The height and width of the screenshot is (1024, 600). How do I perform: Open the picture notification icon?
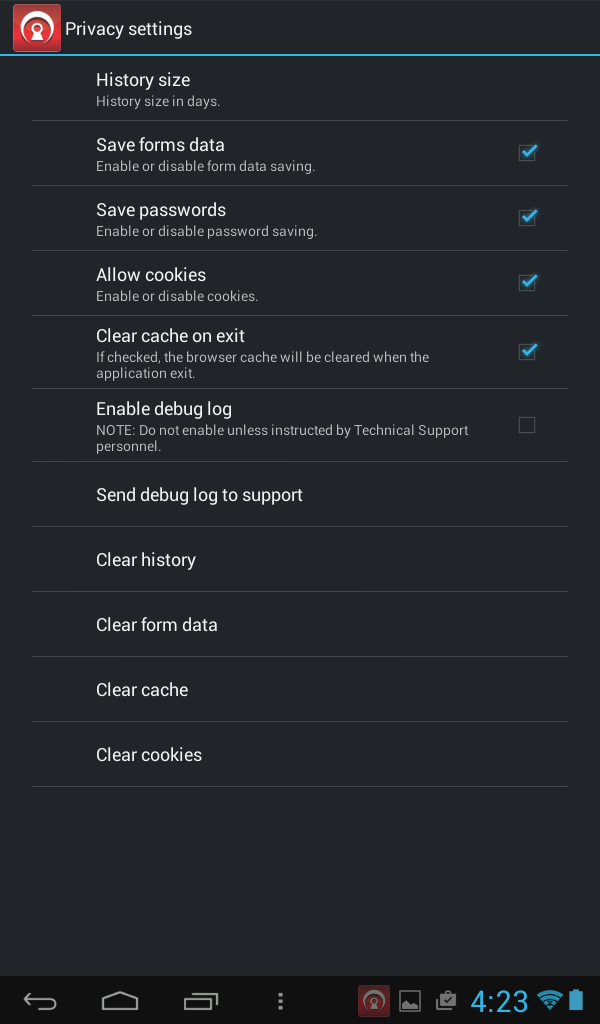[410, 1000]
